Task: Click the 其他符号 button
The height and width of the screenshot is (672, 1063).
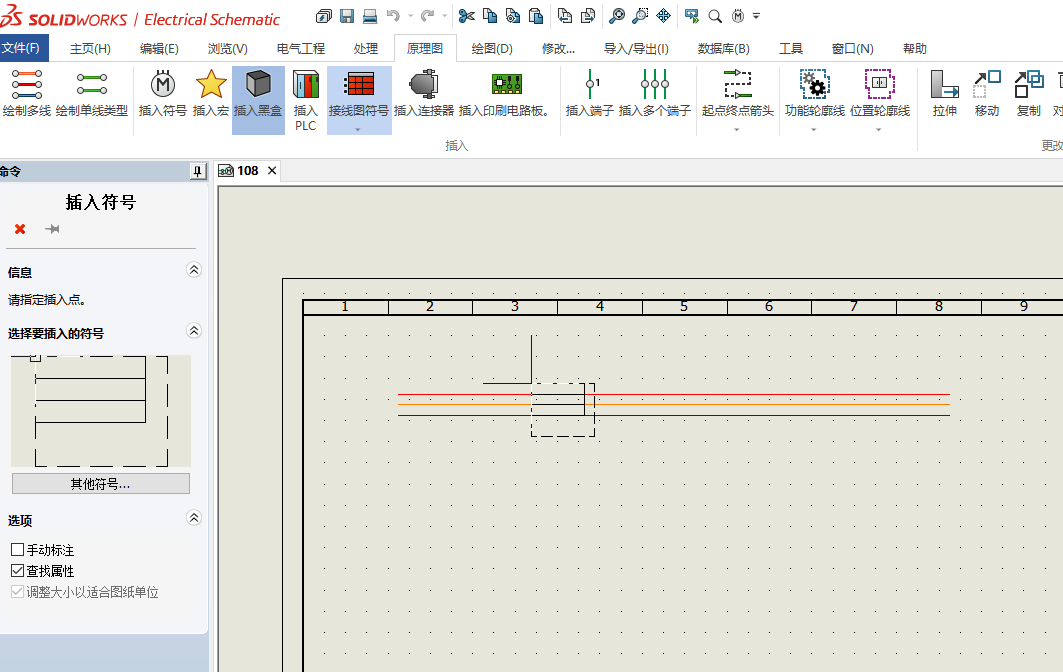Action: (100, 483)
